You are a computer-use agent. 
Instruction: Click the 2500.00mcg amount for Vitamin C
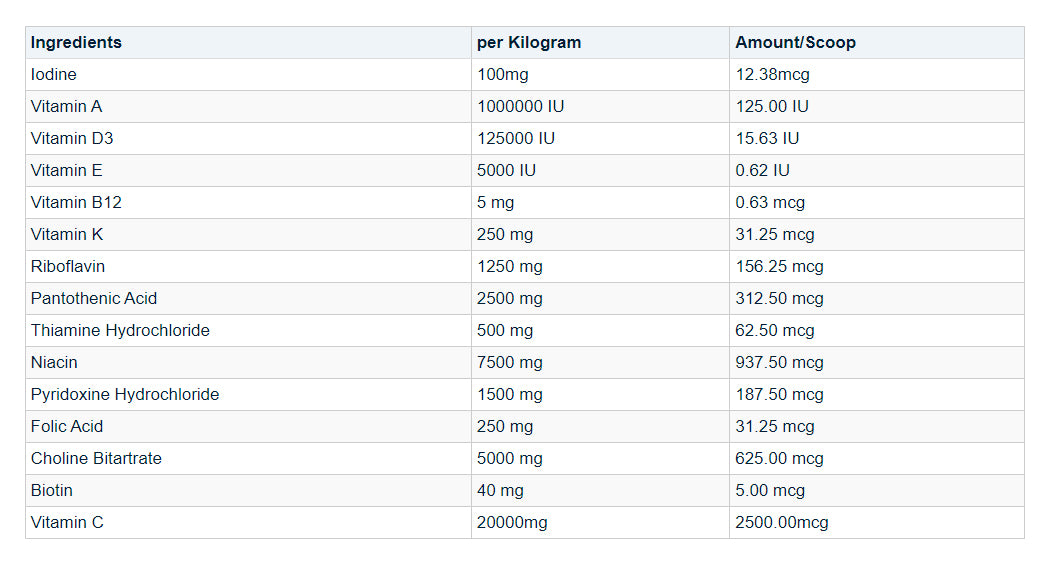point(782,523)
